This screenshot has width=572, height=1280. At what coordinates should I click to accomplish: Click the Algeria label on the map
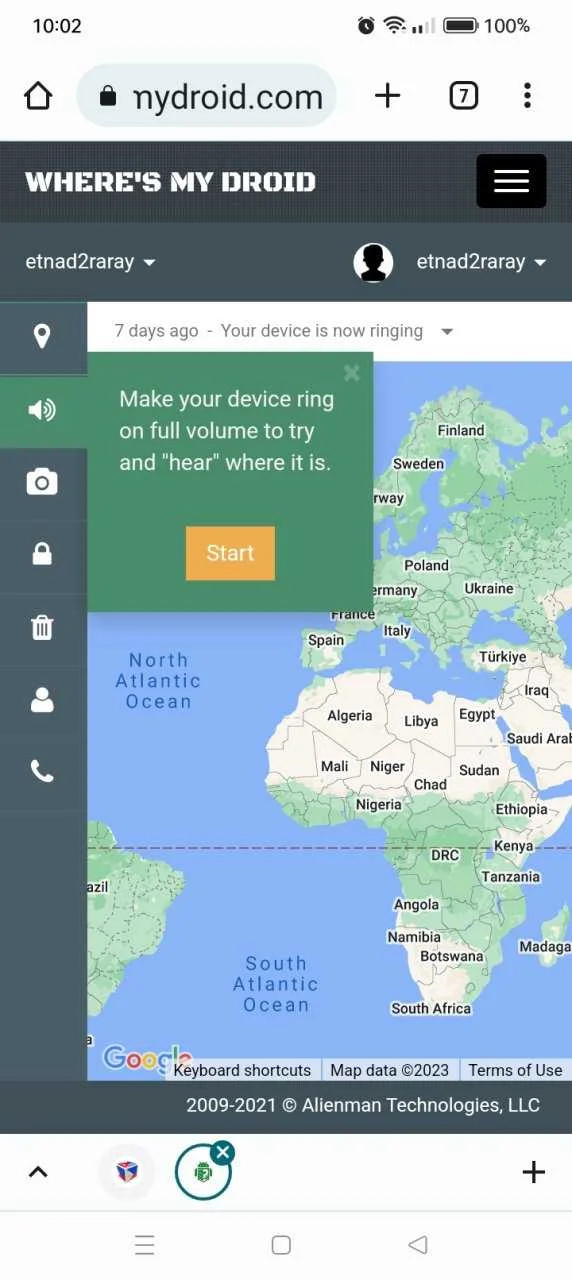[350, 716]
